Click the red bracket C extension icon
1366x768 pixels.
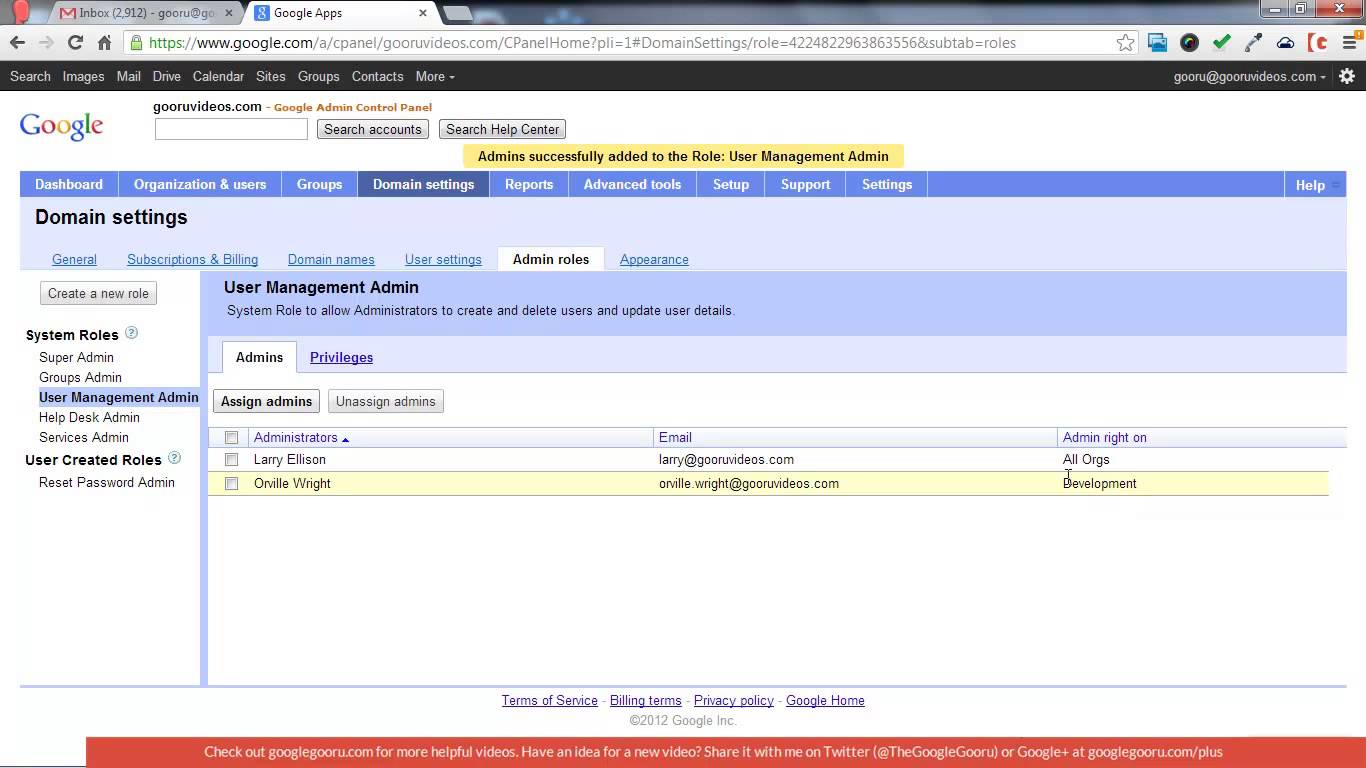point(1318,43)
